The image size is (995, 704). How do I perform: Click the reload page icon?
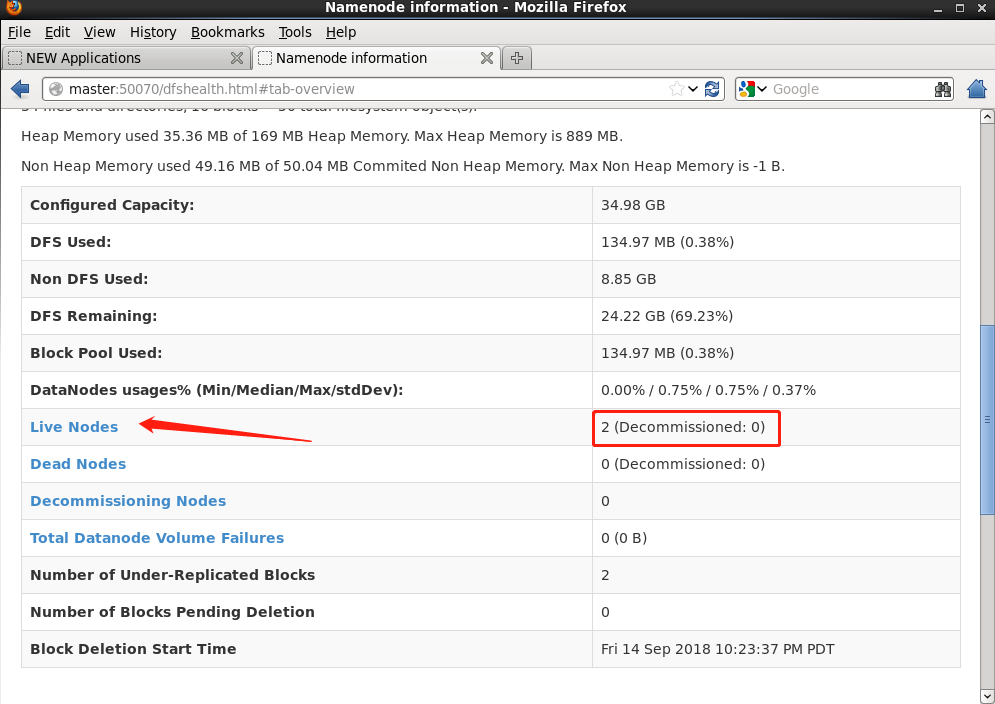712,89
